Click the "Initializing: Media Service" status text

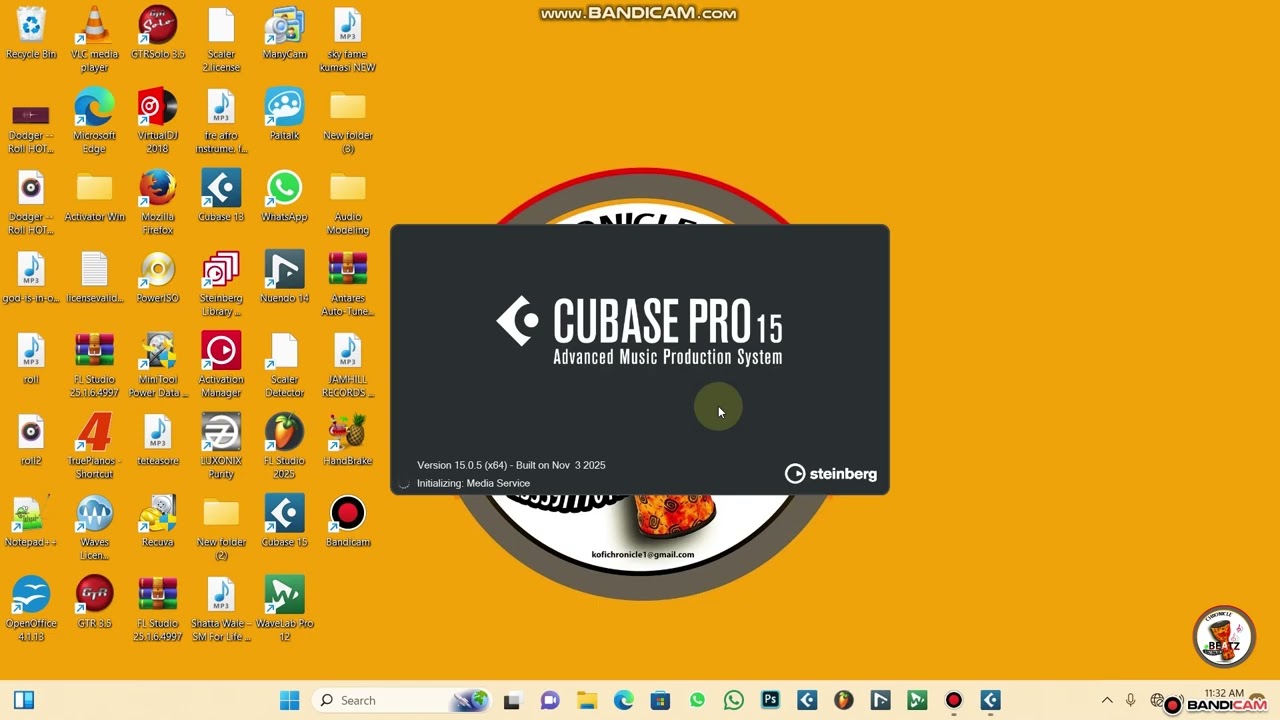click(473, 483)
